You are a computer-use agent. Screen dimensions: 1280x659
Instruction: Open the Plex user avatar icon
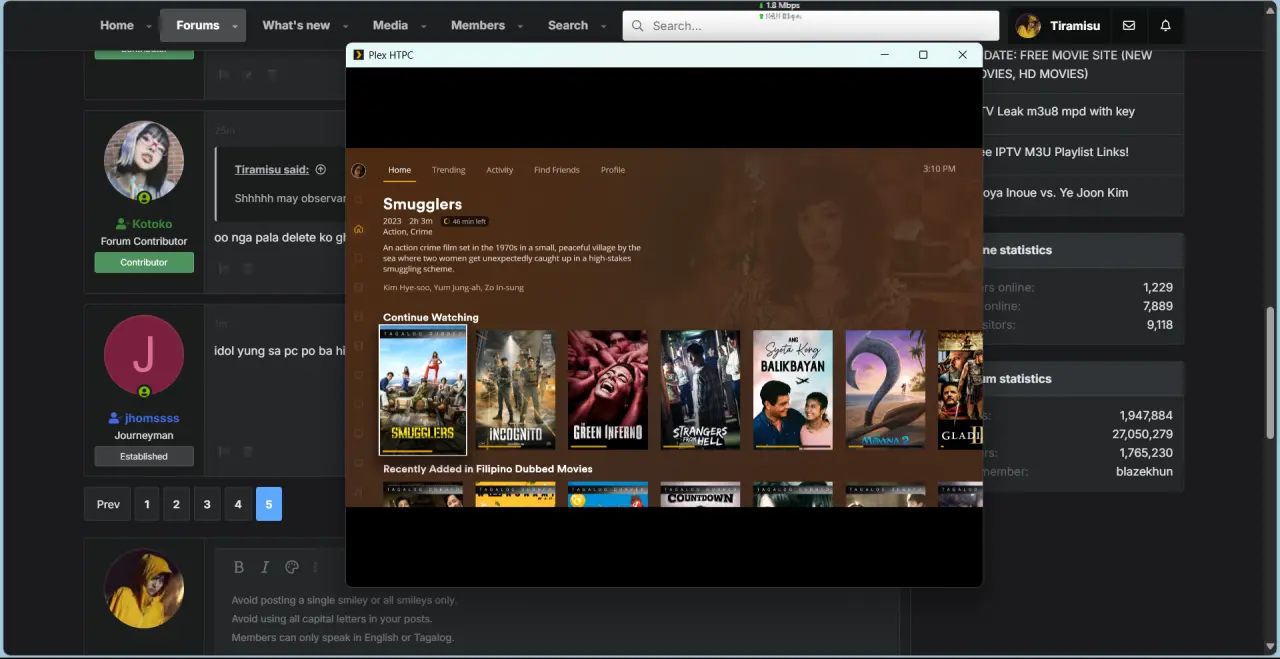click(x=359, y=171)
